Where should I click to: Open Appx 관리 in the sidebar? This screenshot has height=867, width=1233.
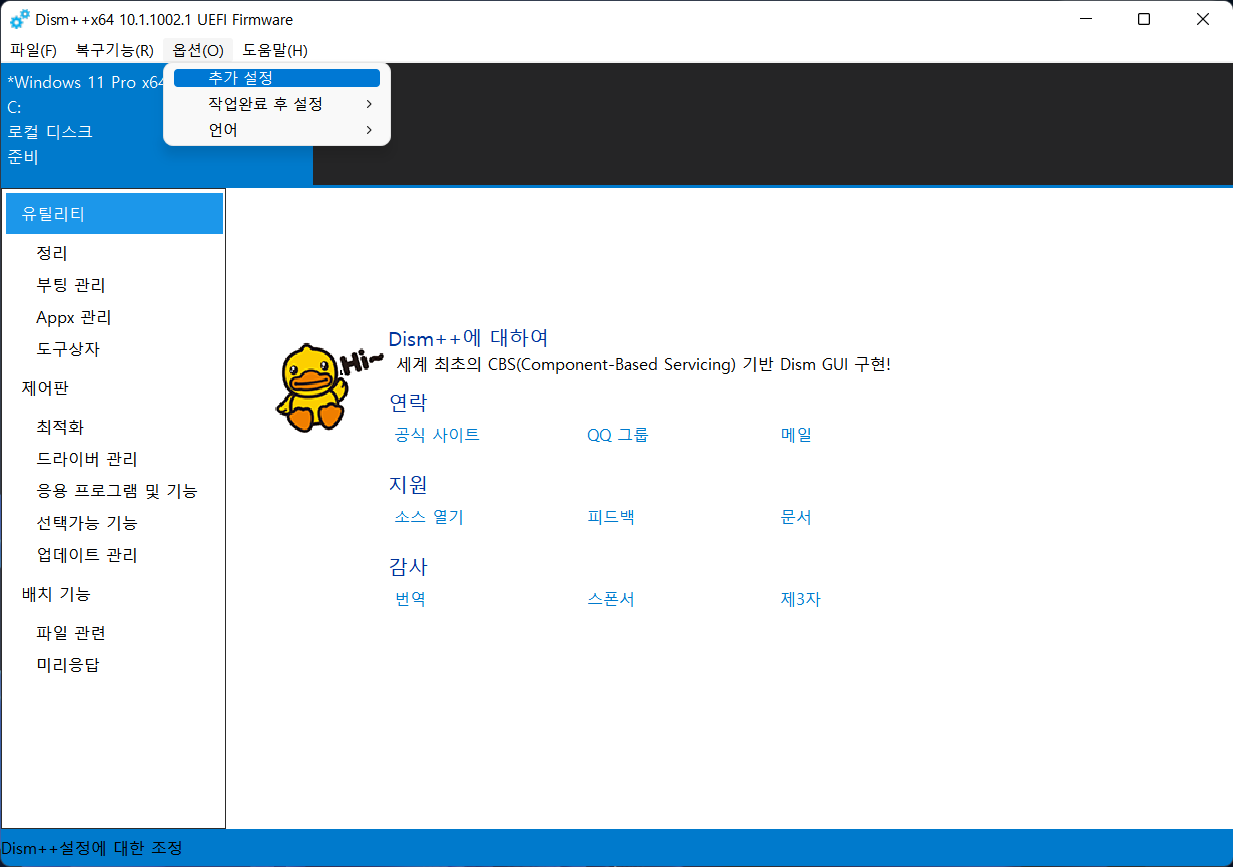[74, 318]
